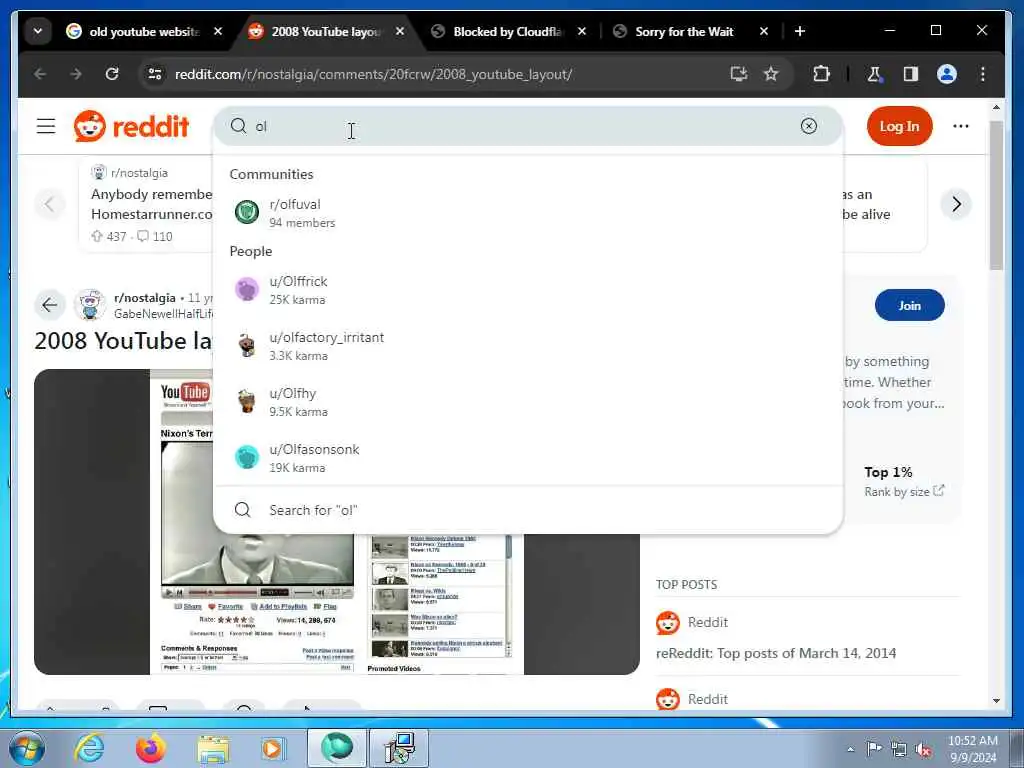Switch to the 'old youtube website' tab
The height and width of the screenshot is (768, 1024).
[145, 31]
